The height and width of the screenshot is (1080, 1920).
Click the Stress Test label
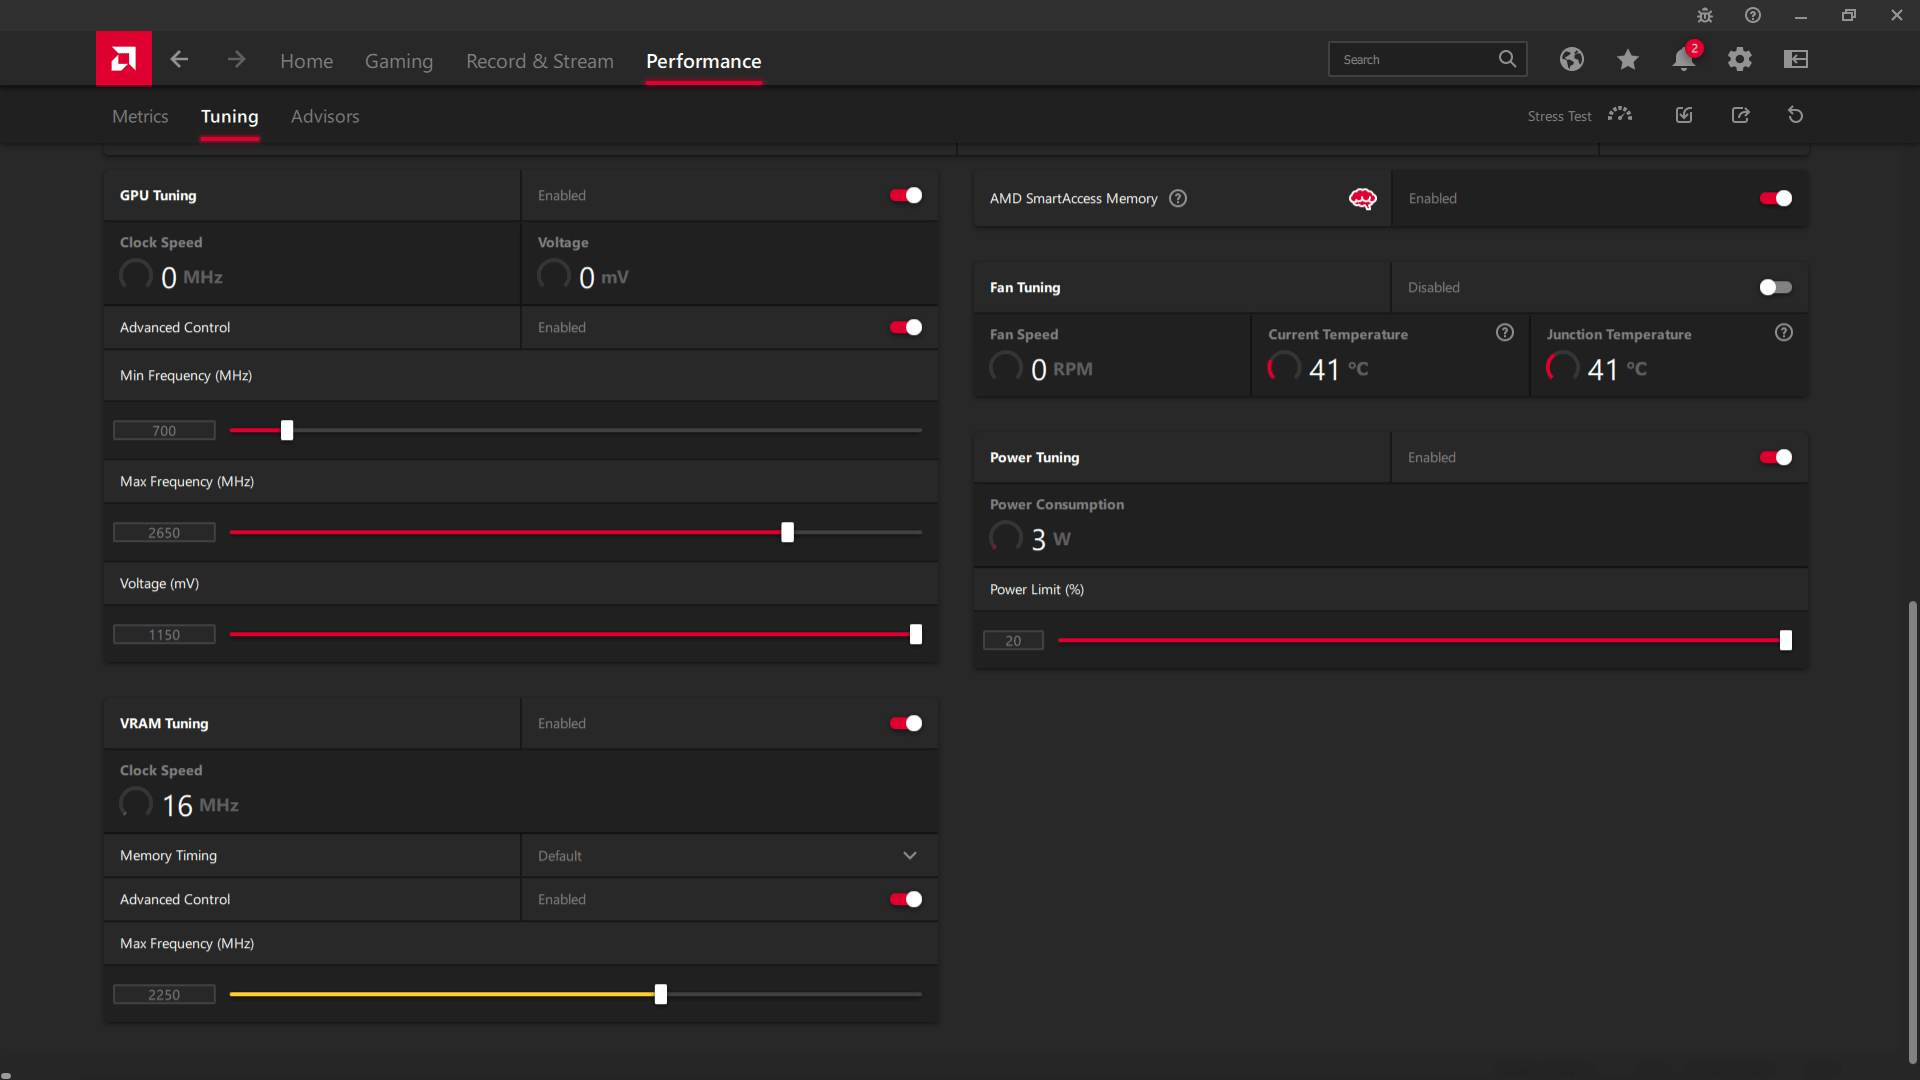[x=1559, y=116]
